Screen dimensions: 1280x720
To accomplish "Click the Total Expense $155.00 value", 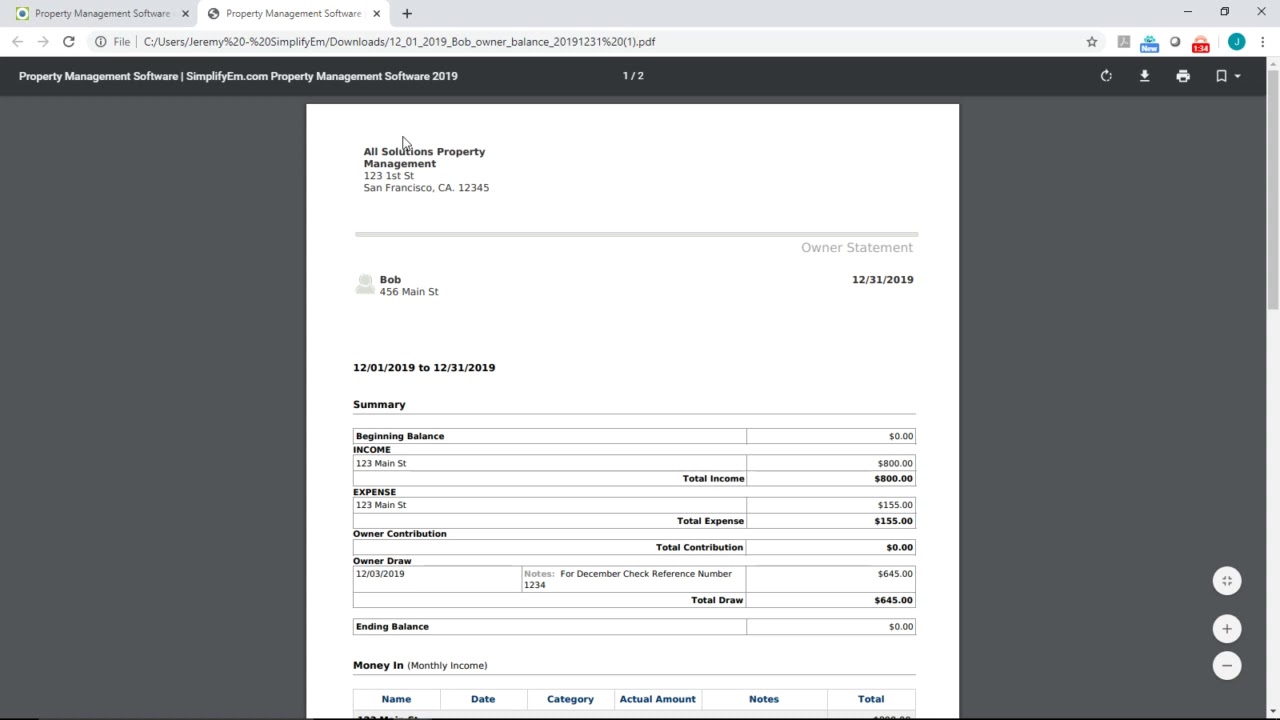I will [x=893, y=521].
